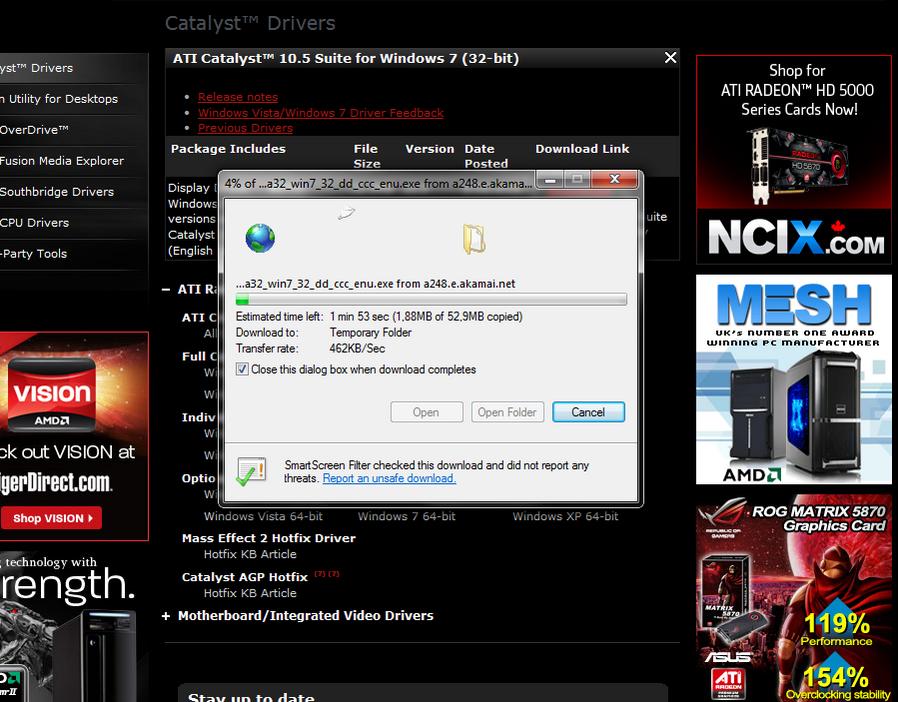Viewport: 898px width, 702px height.
Task: Uncheck close dialog when download completes
Action: click(x=242, y=369)
